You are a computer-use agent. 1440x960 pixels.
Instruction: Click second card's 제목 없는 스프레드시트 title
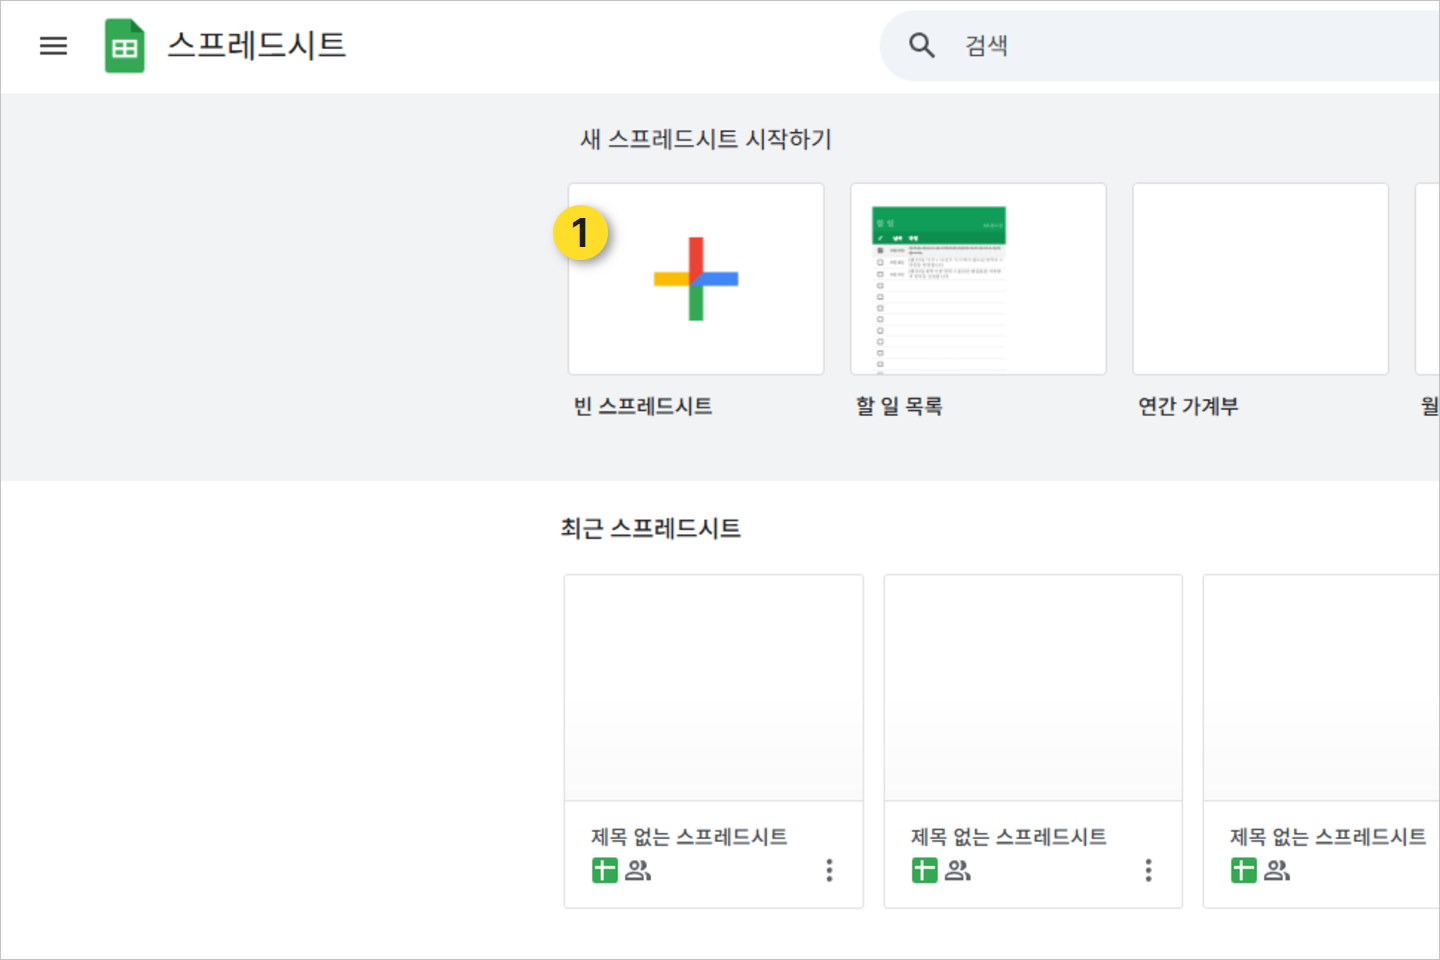pyautogui.click(x=1009, y=836)
